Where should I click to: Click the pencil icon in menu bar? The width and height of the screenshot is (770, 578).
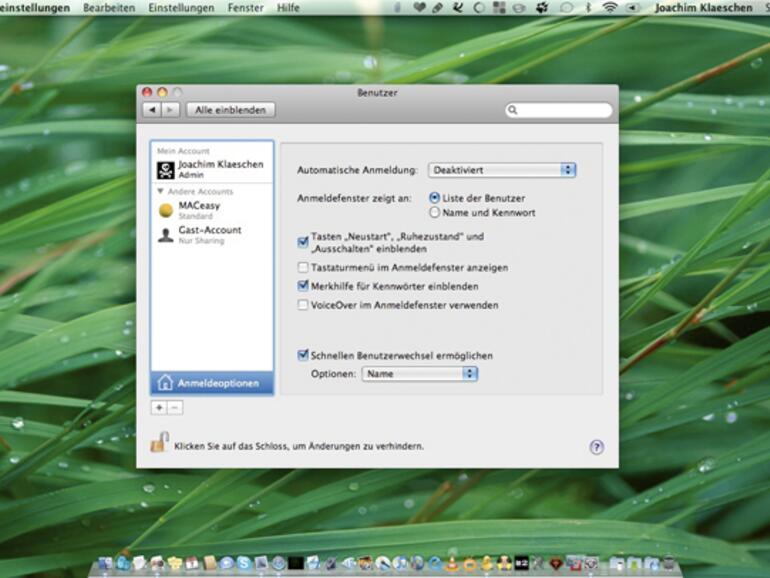click(437, 7)
